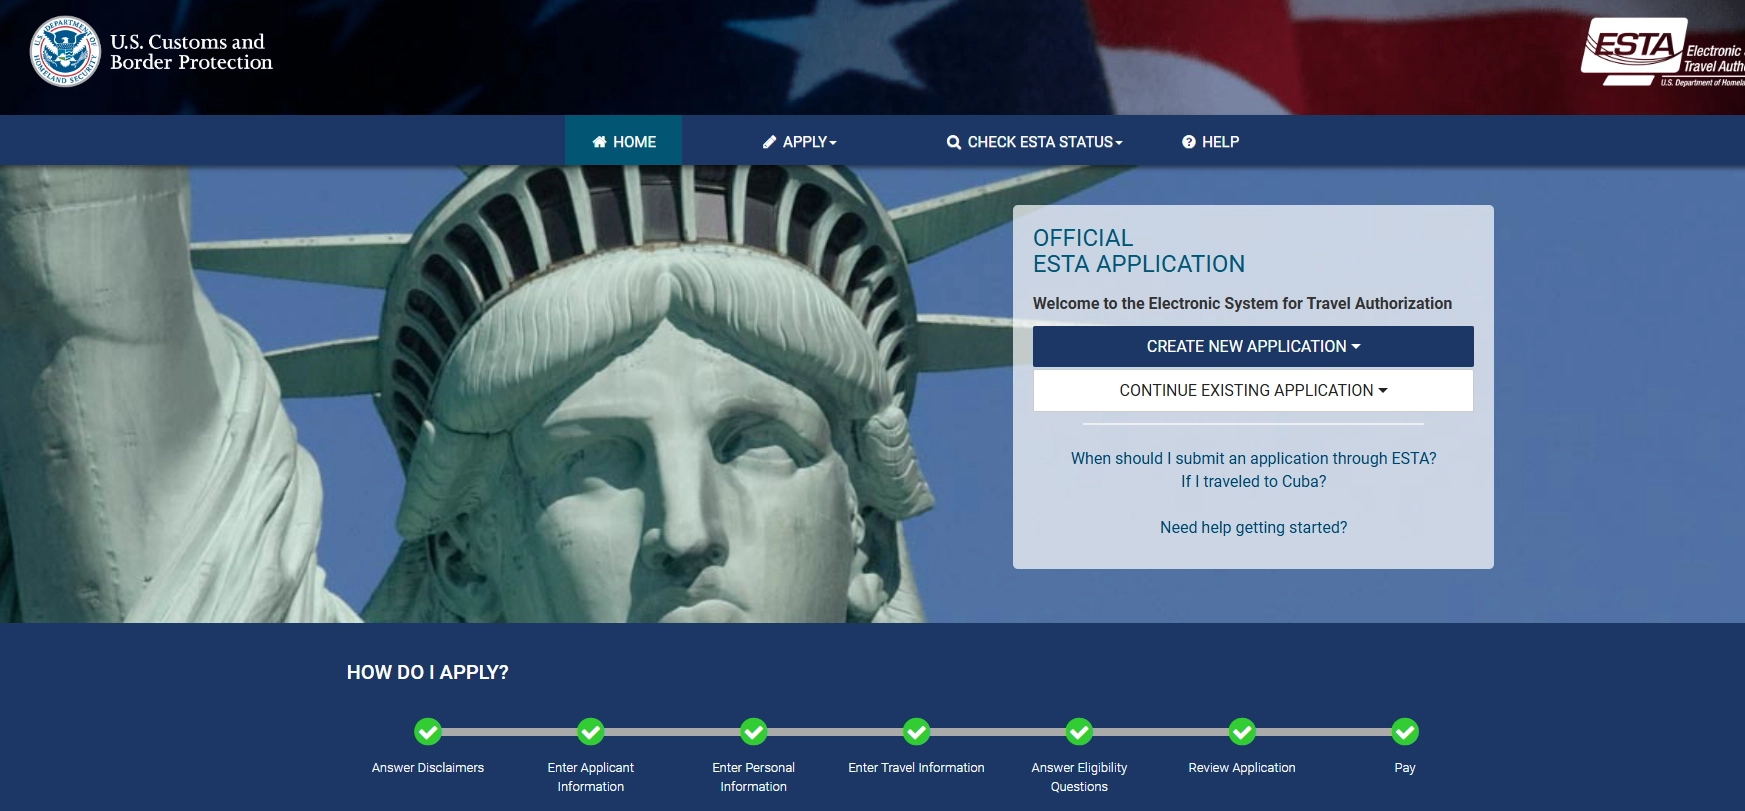Click the green check above Enter Personal Information
Image resolution: width=1745 pixels, height=811 pixels.
(754, 732)
